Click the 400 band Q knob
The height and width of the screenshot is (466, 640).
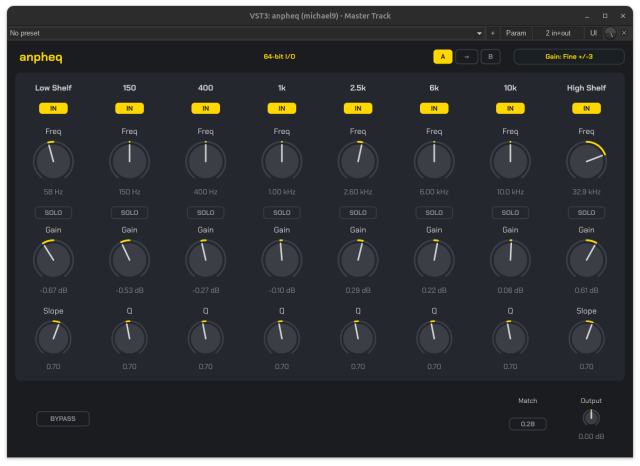(x=206, y=338)
